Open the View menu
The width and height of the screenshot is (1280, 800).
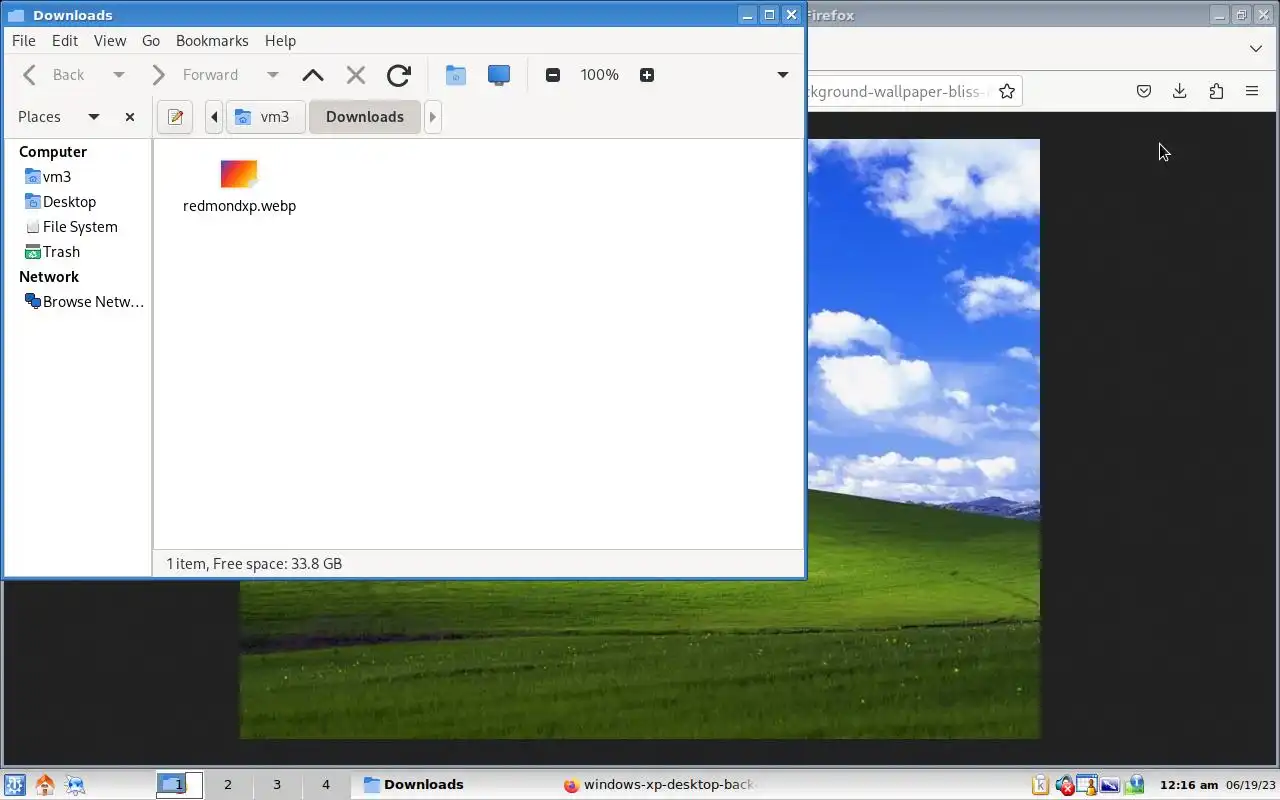click(x=110, y=41)
